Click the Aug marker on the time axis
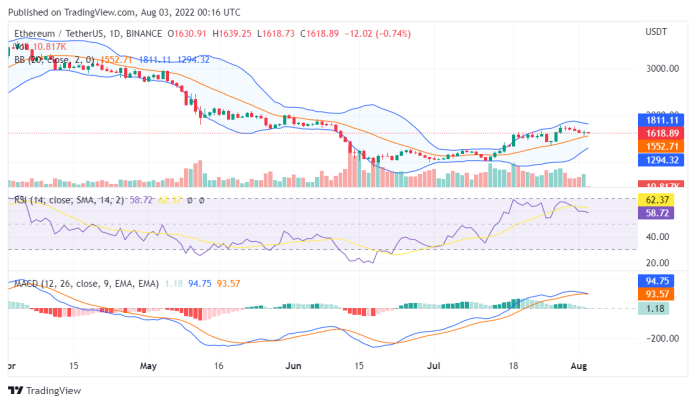Viewport: 696px width, 404px height. 581,367
